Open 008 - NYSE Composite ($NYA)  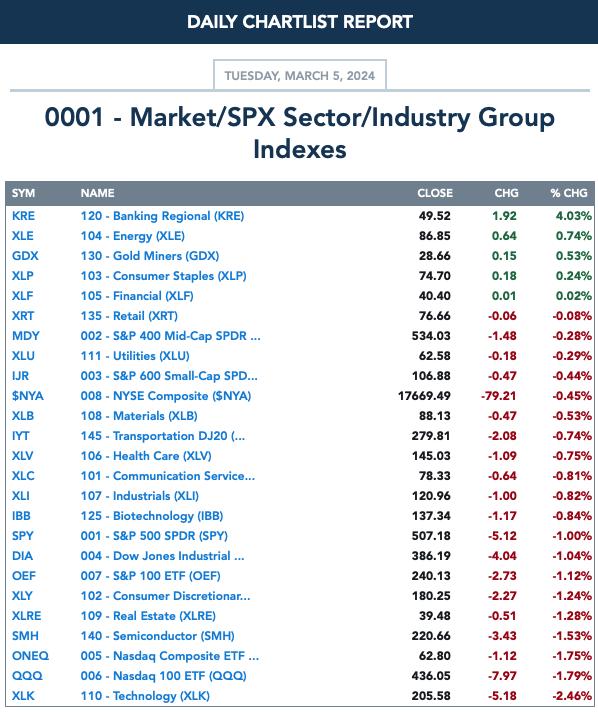point(166,396)
